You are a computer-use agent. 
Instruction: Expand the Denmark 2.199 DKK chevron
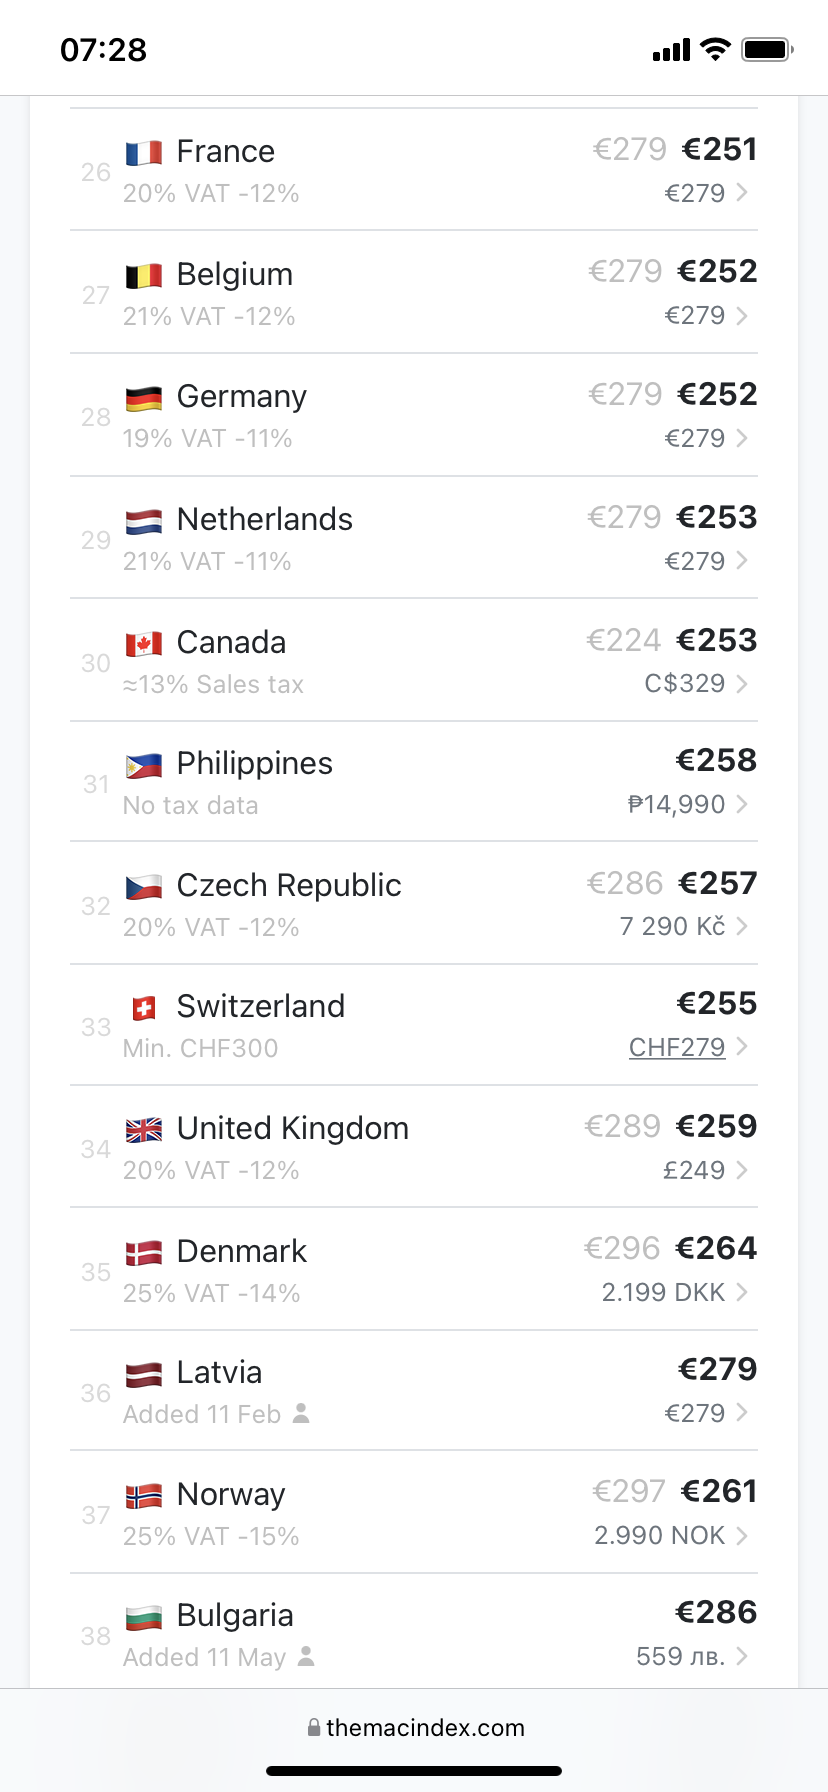[x=742, y=1292]
